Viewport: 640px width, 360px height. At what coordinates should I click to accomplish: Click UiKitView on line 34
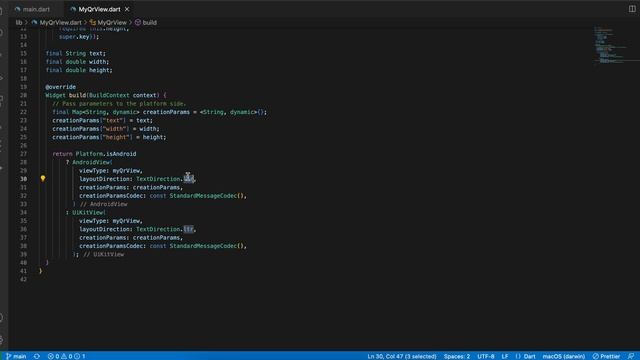tap(87, 212)
